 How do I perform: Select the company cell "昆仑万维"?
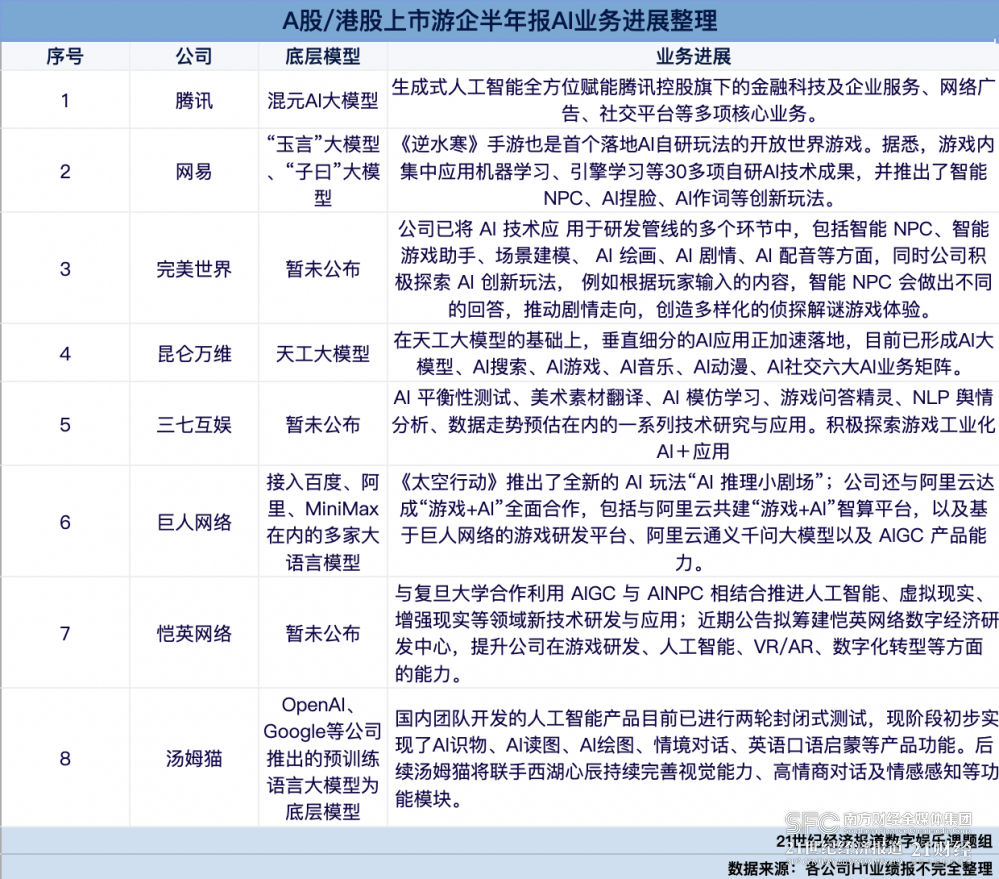coord(194,354)
